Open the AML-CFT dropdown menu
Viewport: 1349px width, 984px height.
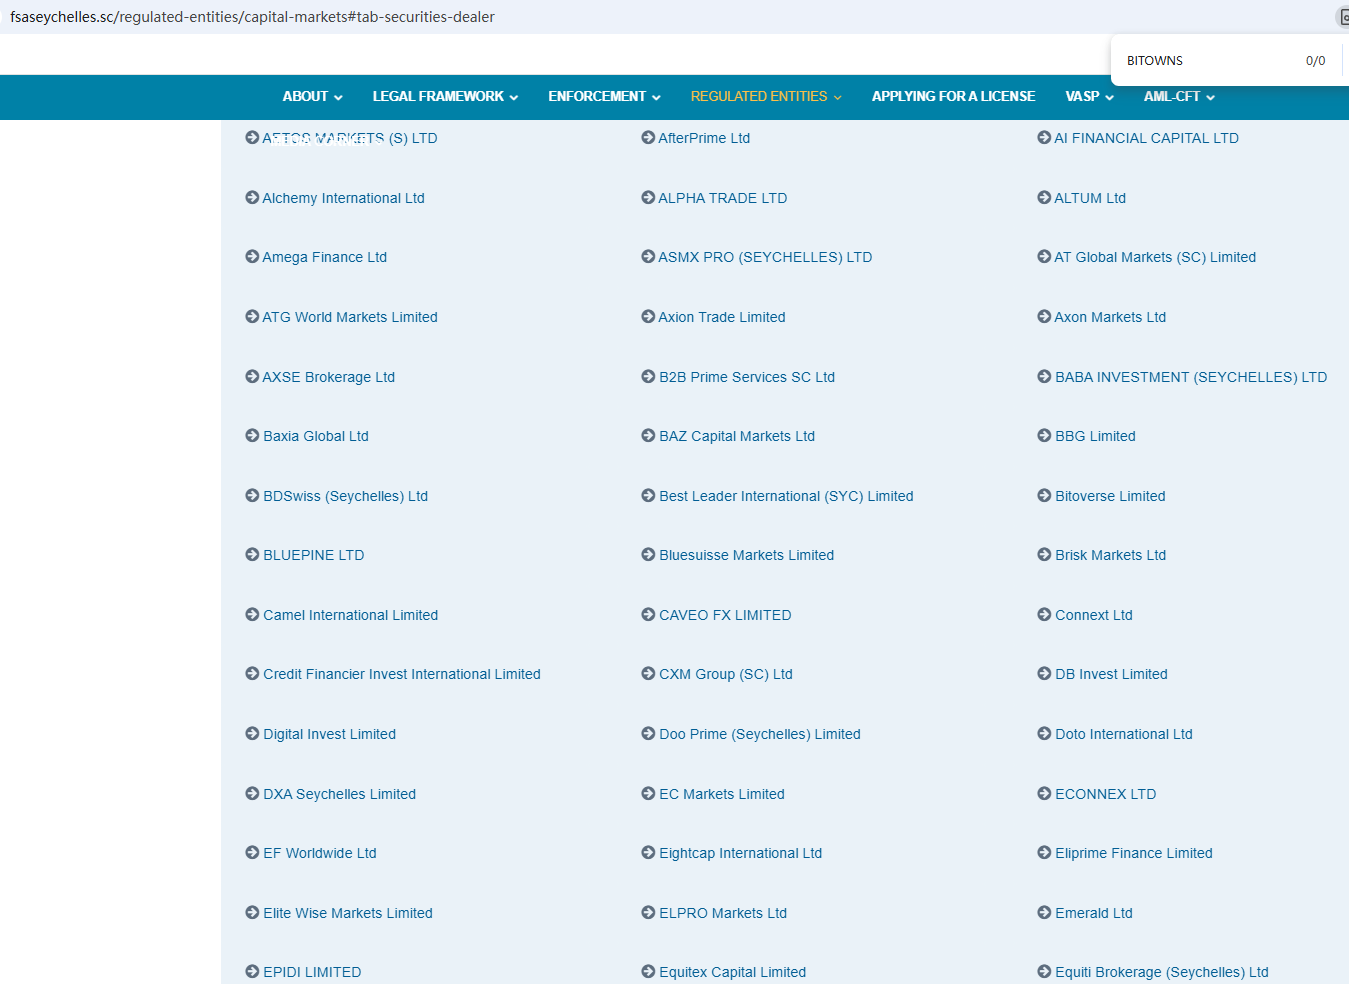(1179, 97)
